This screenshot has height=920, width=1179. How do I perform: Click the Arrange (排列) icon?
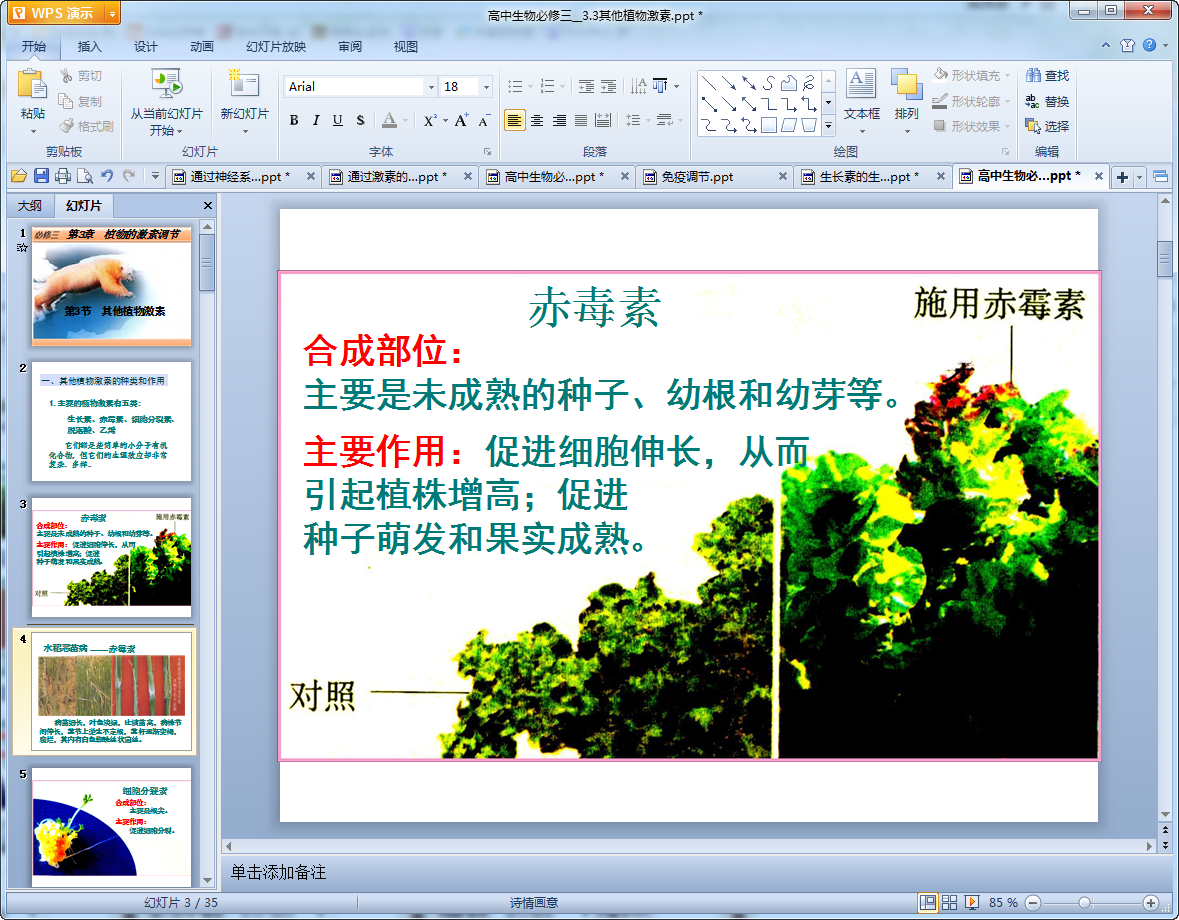coord(907,83)
